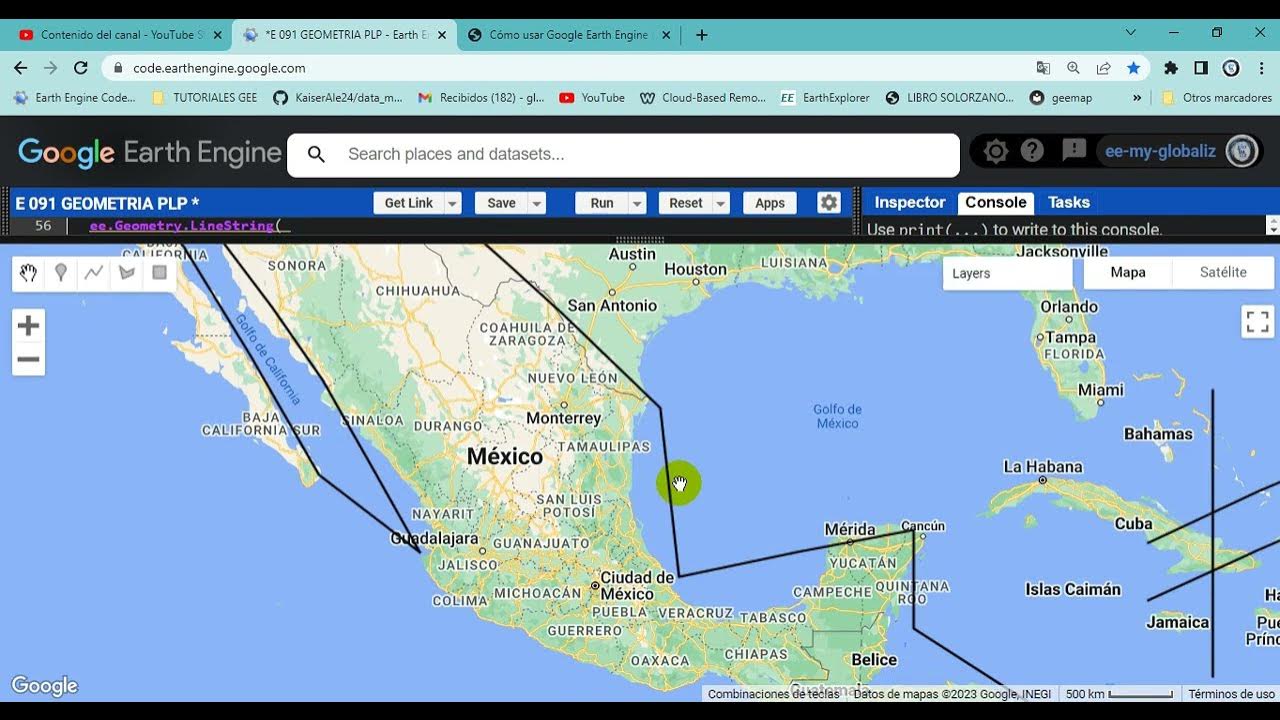Select the pan hand map tool
The image size is (1280, 720).
pos(28,273)
